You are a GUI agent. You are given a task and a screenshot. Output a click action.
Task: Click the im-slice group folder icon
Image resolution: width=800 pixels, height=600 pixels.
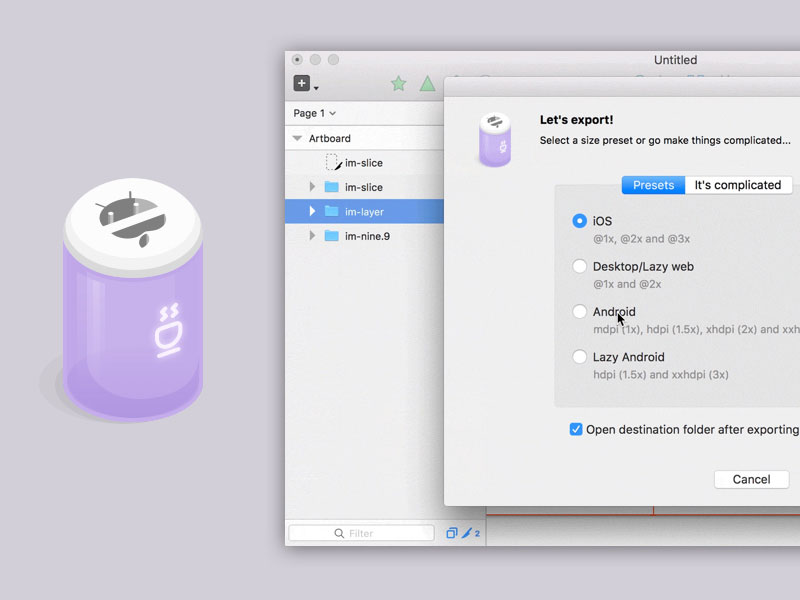coord(332,187)
